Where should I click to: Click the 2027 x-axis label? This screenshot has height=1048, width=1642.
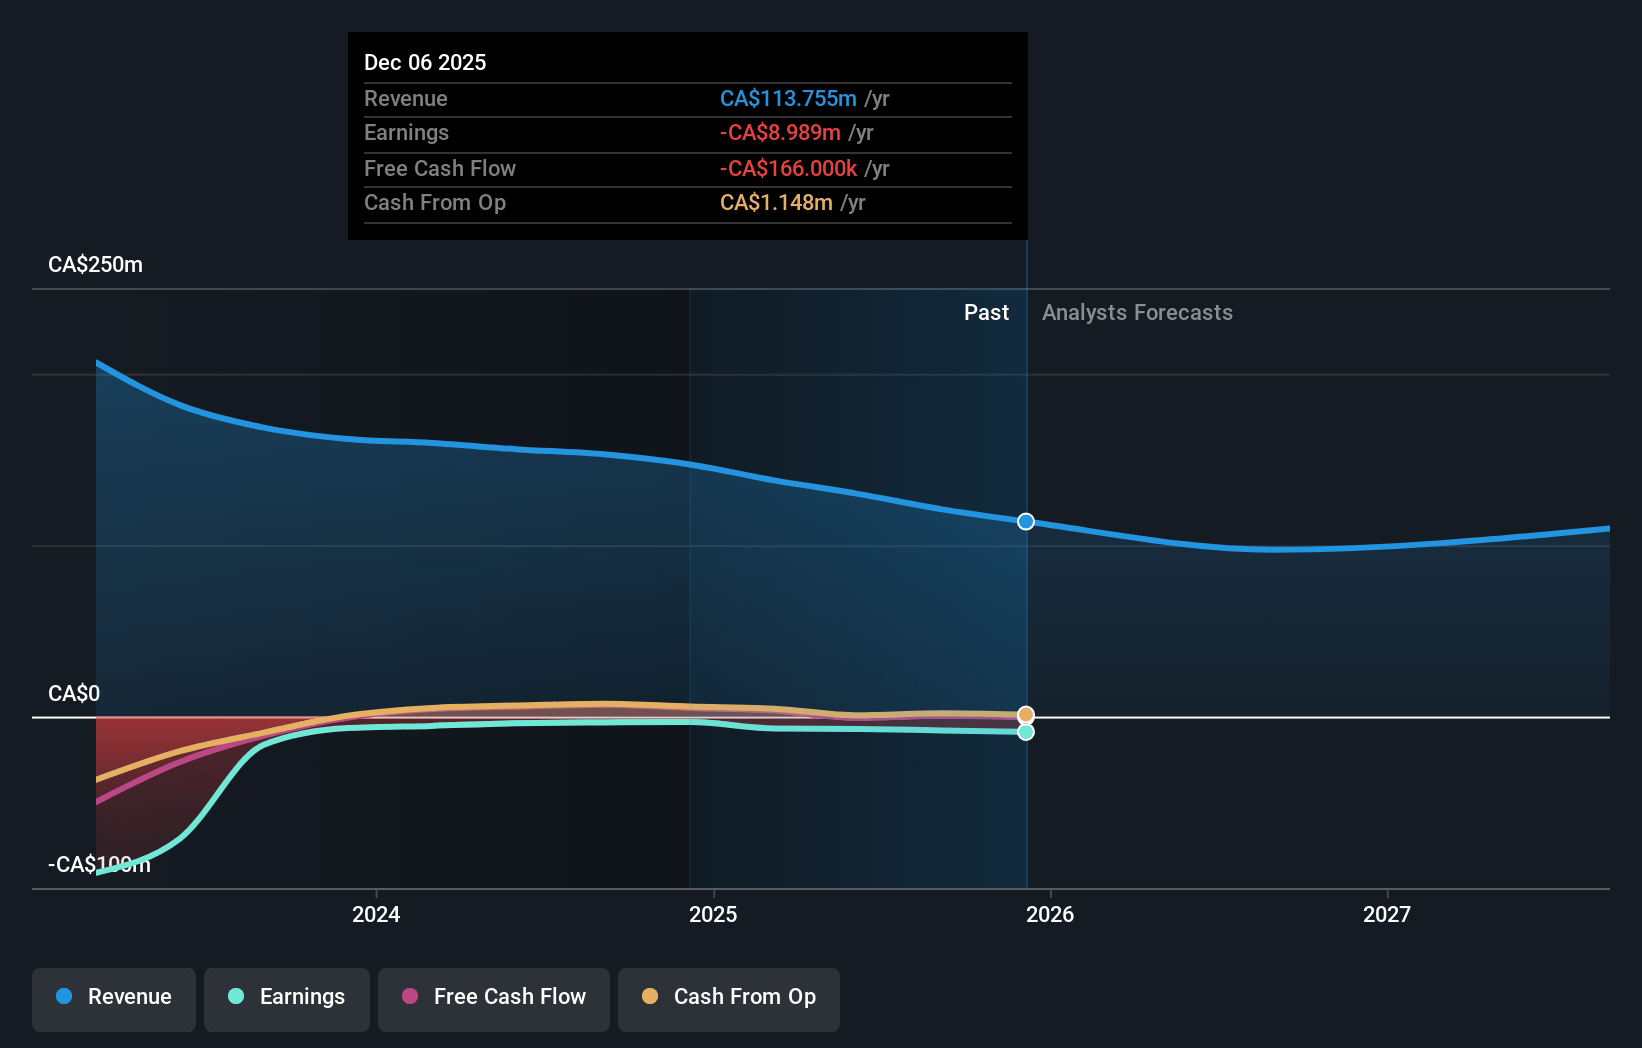point(1387,915)
